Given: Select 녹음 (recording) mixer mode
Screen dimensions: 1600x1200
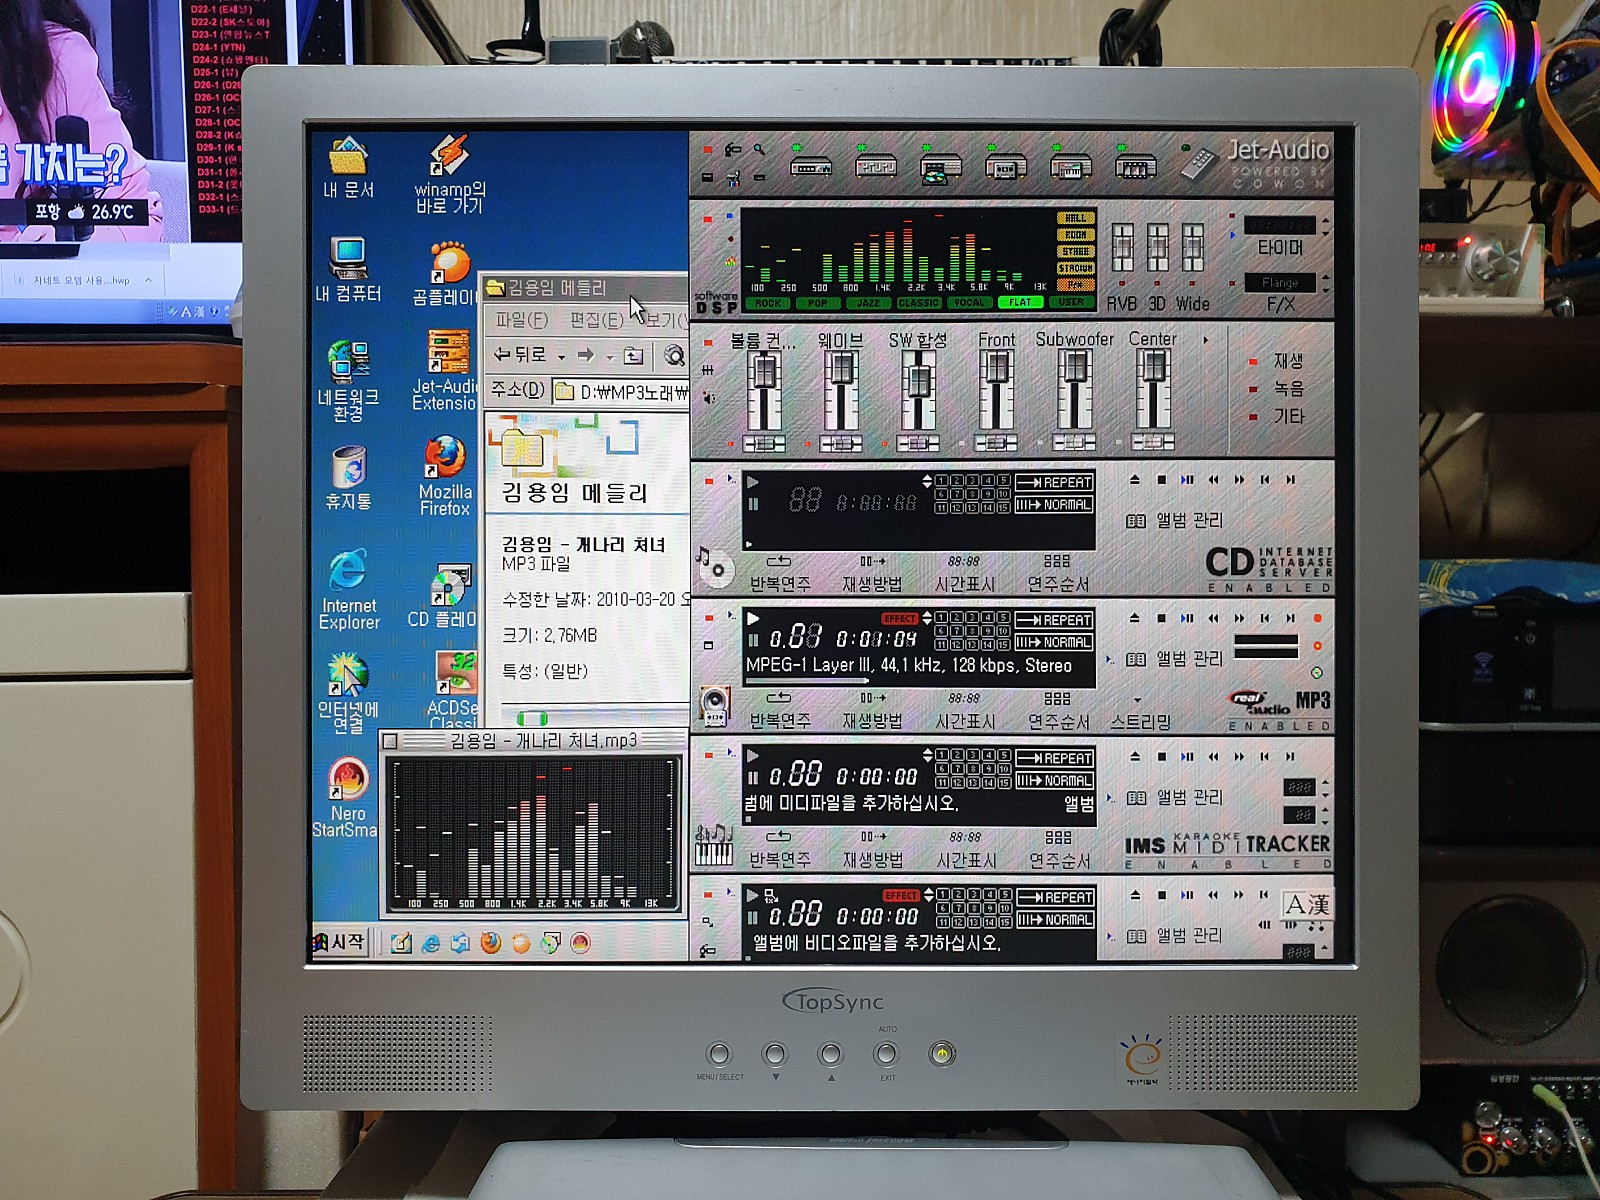Looking at the screenshot, I should tap(1288, 388).
